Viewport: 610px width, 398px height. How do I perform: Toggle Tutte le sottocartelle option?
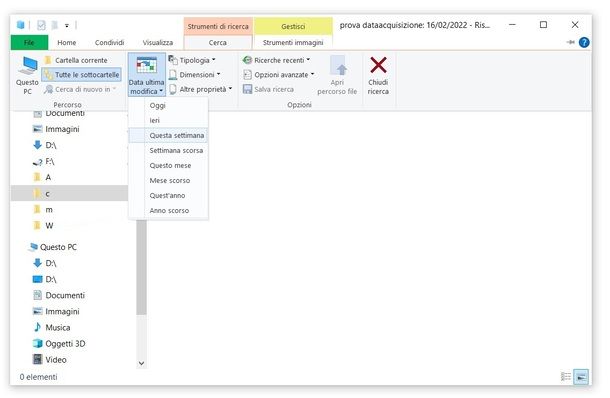(82, 75)
